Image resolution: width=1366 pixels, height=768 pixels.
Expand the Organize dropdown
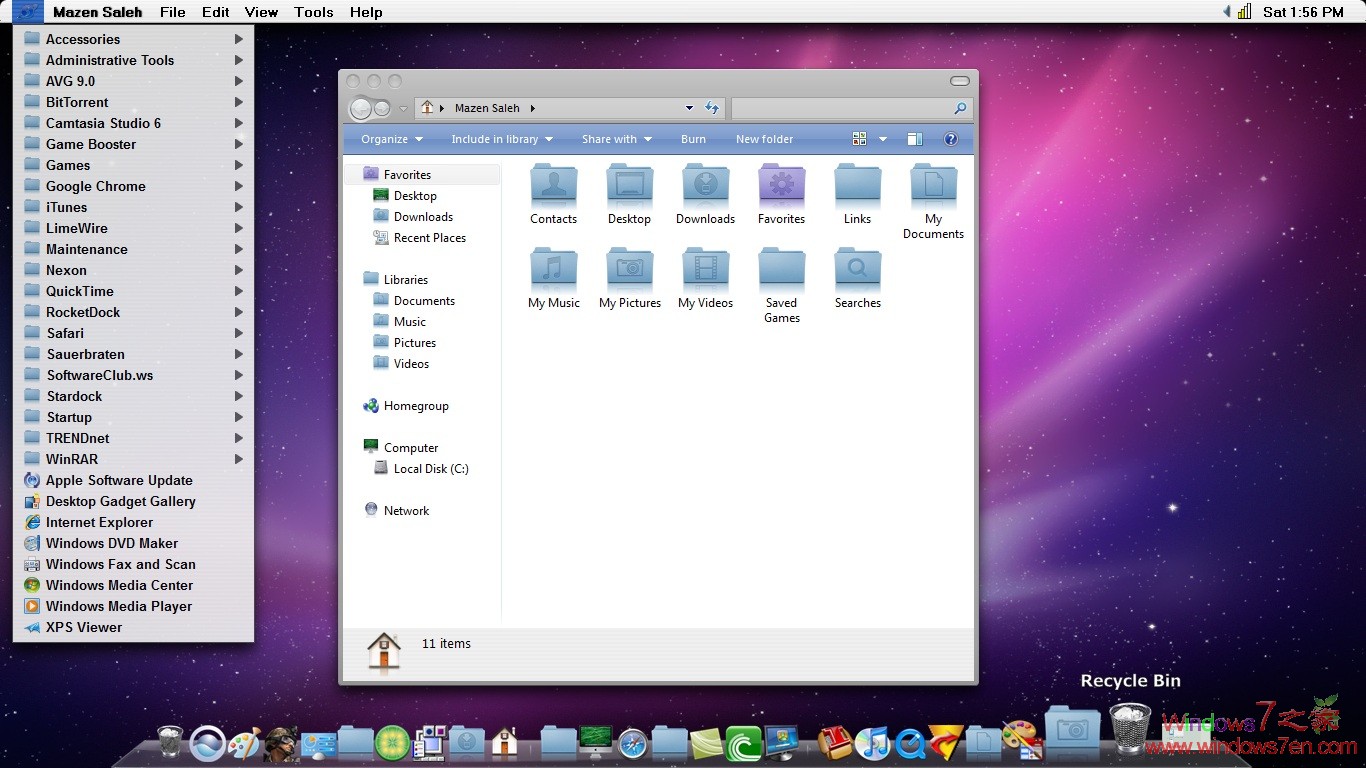point(390,139)
